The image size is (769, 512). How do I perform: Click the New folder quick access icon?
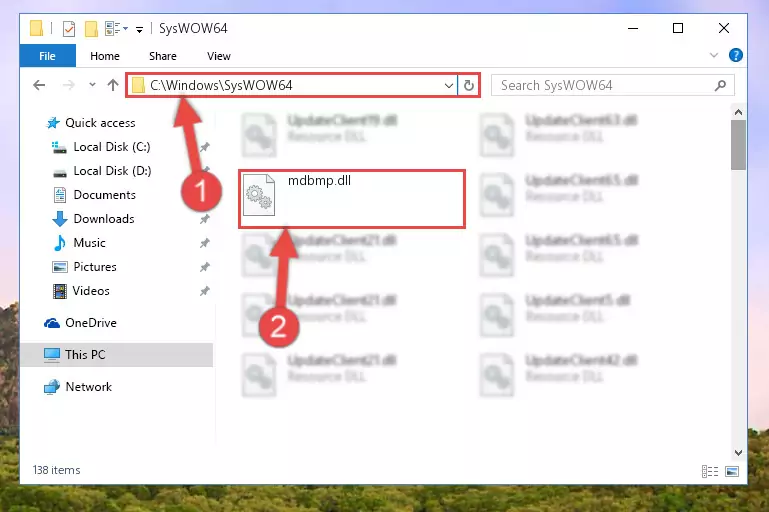pos(91,29)
